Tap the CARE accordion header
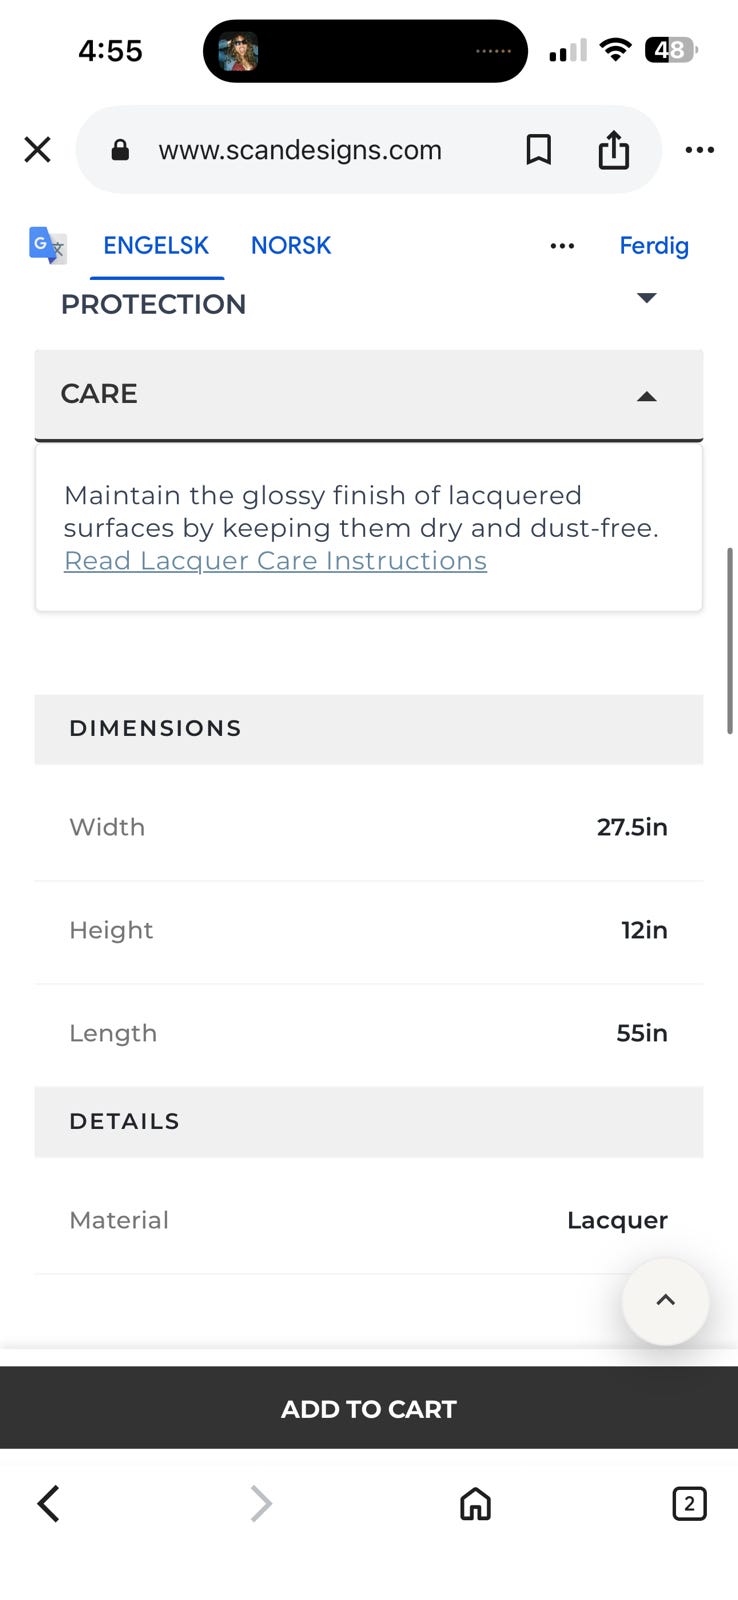 [369, 394]
